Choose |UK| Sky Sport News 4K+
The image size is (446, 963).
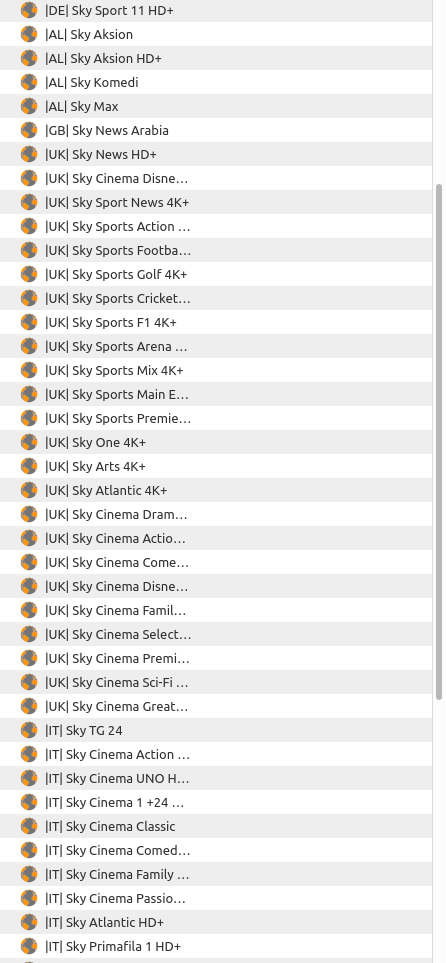coord(216,202)
